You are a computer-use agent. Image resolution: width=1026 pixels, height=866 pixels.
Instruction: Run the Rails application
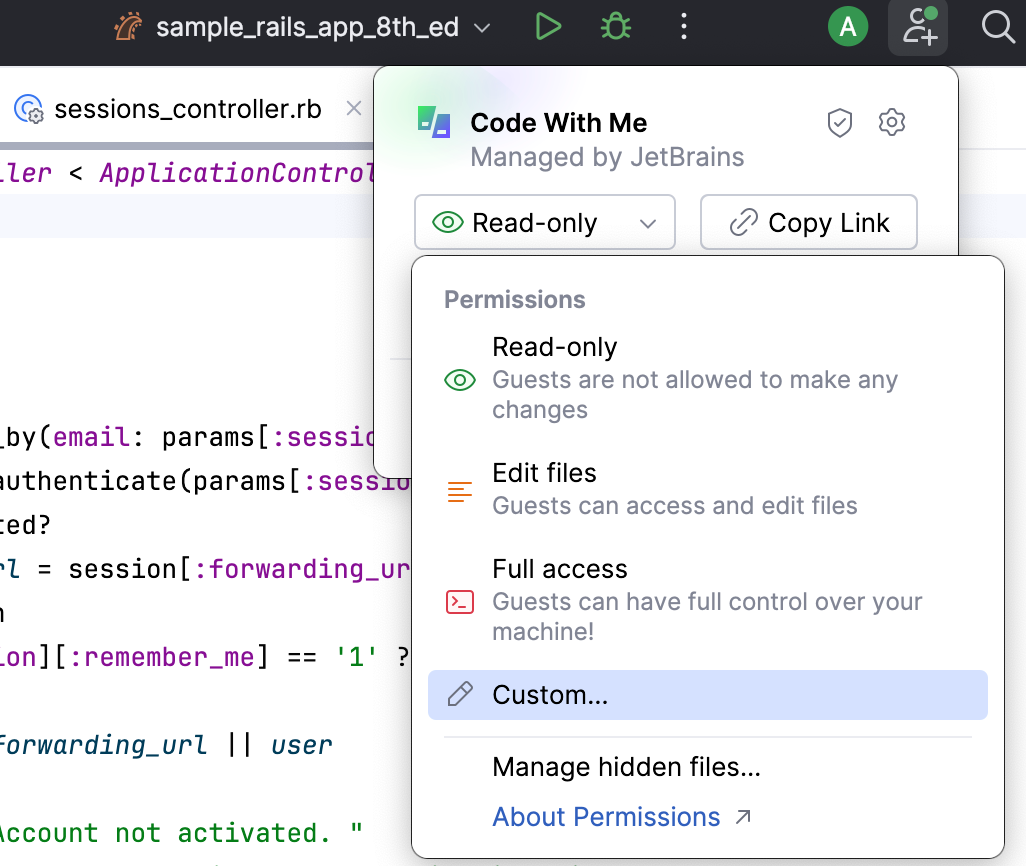pos(548,26)
